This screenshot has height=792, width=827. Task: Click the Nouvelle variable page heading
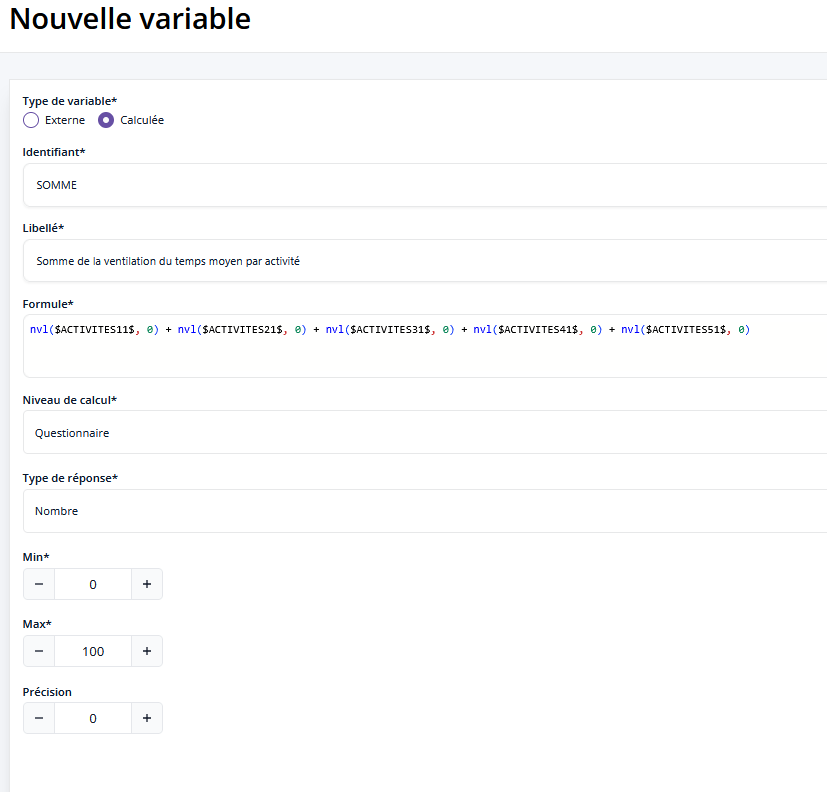pos(130,19)
